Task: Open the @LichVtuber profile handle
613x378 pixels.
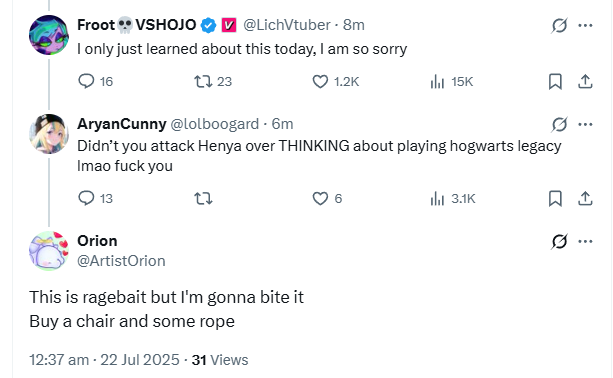Action: (287, 25)
